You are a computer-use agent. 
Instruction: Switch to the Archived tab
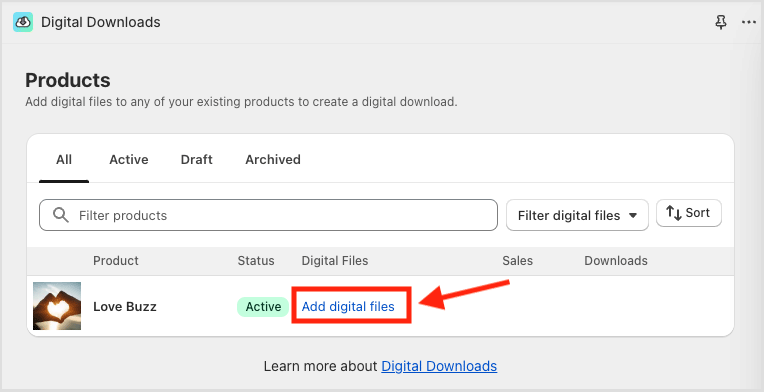(x=273, y=160)
